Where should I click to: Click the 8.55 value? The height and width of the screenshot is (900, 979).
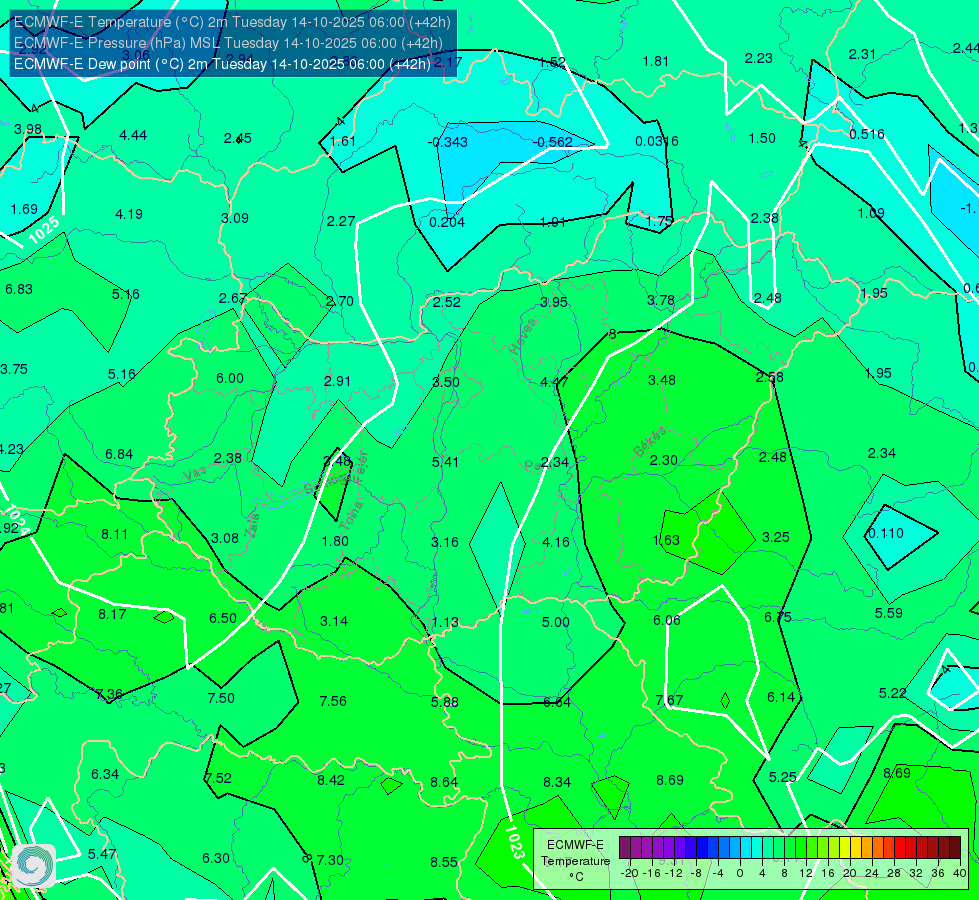click(x=444, y=863)
